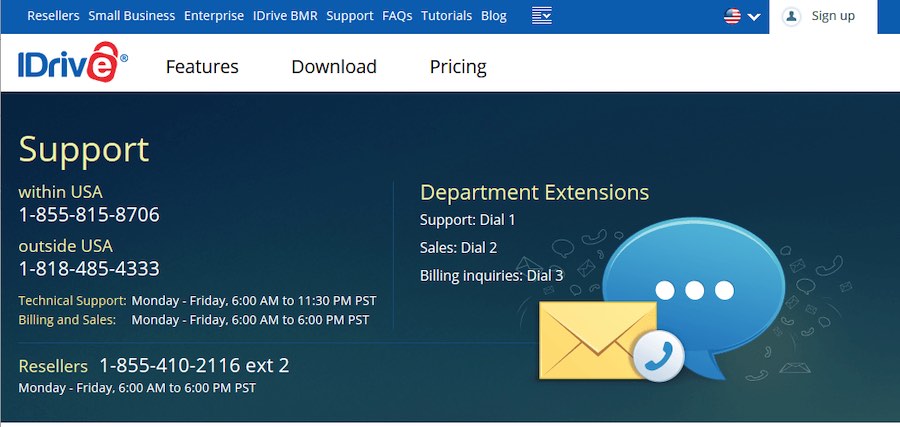Click the Resellers label above the hours

[53, 366]
